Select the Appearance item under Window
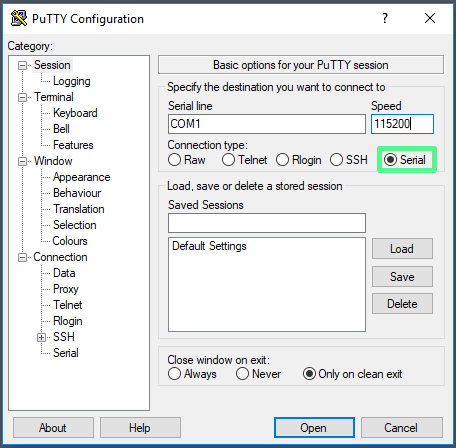This screenshot has height=448, width=456. [x=81, y=177]
